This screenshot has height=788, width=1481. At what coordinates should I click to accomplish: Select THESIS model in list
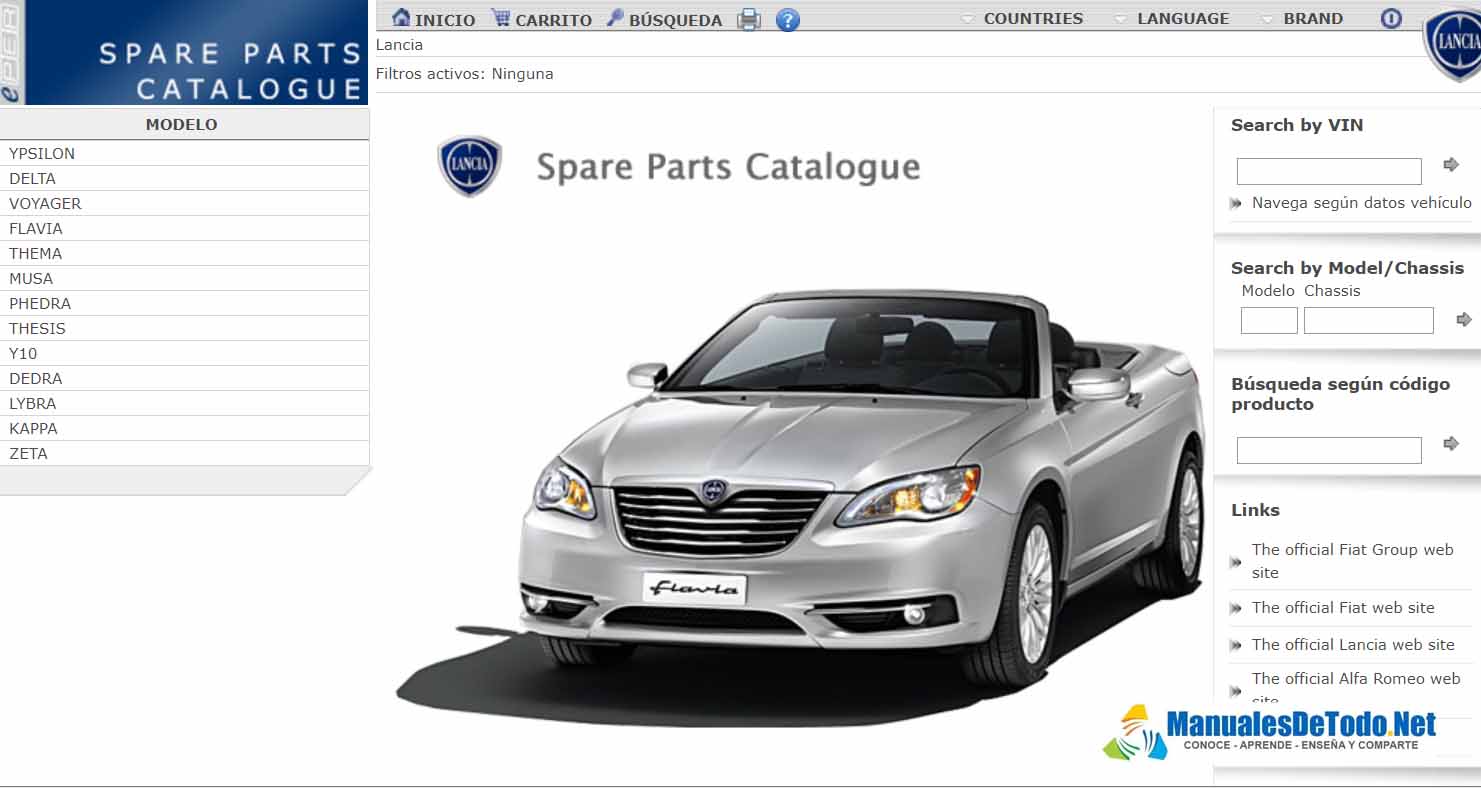tap(184, 328)
